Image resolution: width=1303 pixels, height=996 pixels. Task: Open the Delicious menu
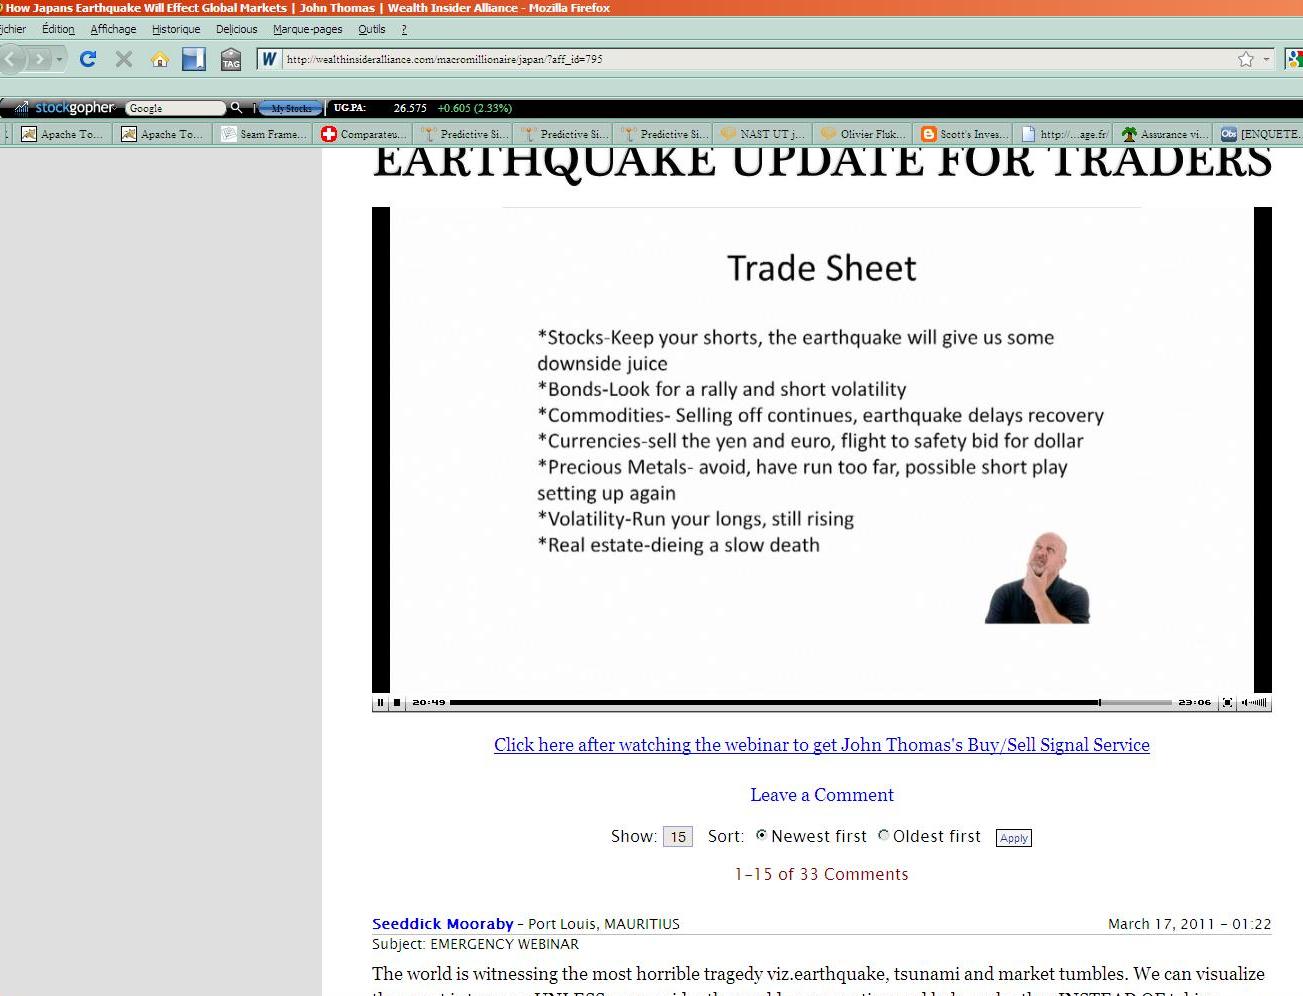[x=236, y=29]
